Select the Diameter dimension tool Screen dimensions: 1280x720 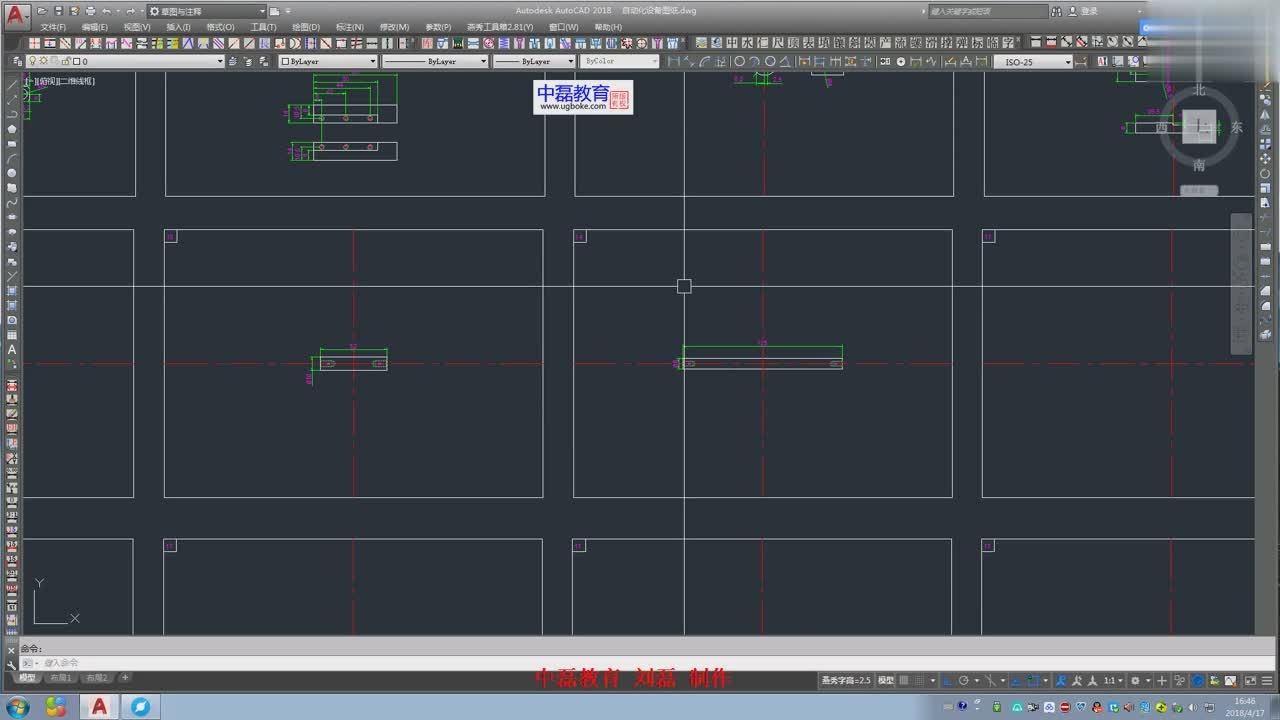pos(770,61)
